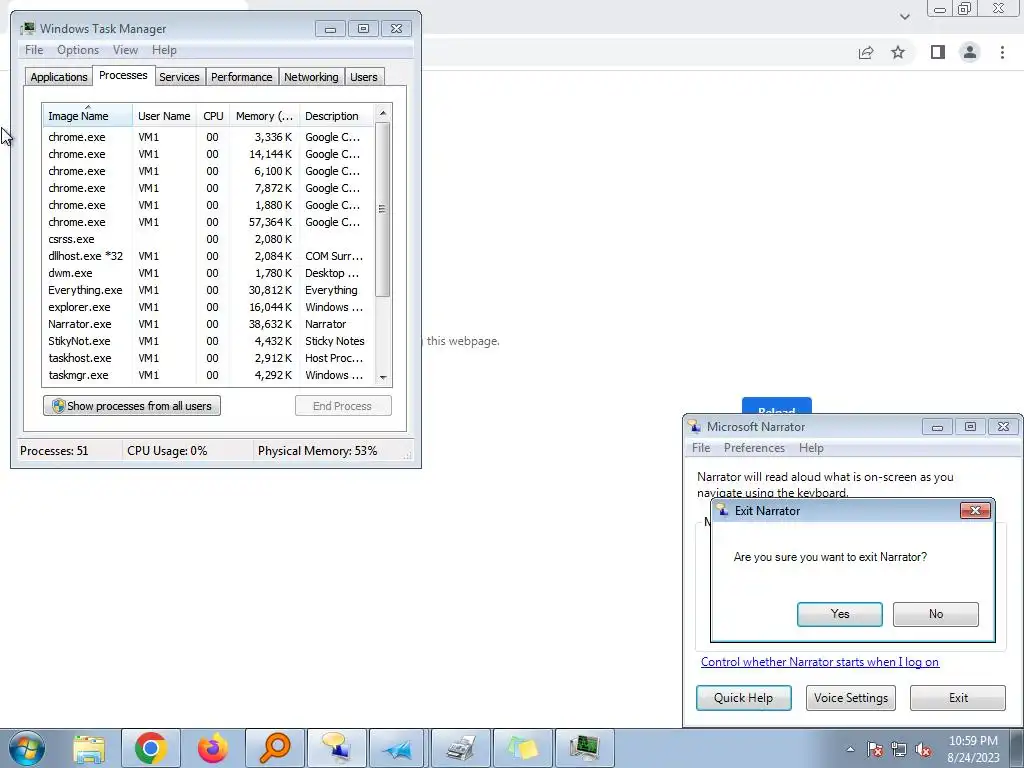Open the Action Center flag icon
The image size is (1024, 768).
[x=875, y=749]
